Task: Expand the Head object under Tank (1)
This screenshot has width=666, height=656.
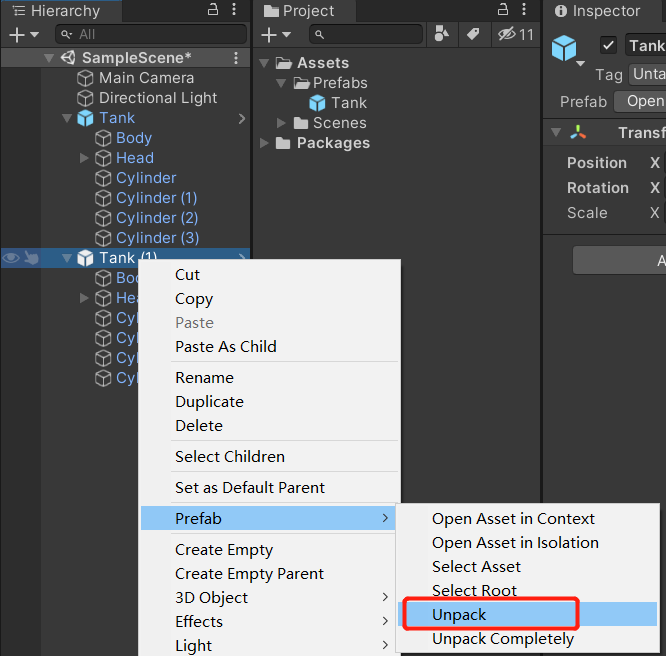Action: point(84,298)
